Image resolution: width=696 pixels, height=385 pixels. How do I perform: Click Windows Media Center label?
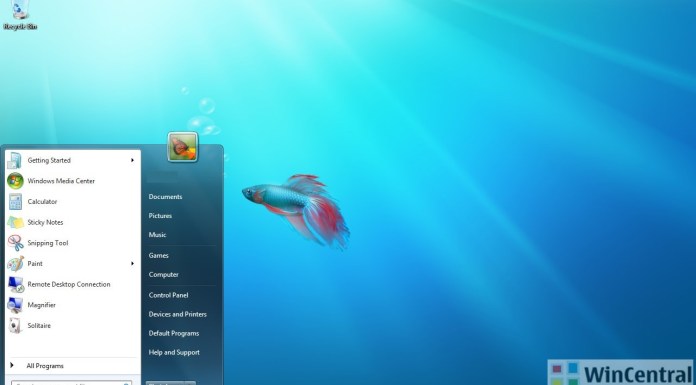pos(61,181)
